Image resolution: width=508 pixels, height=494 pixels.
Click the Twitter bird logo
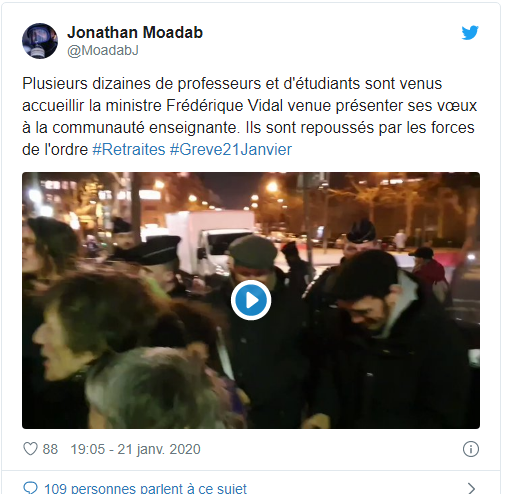coord(470,32)
